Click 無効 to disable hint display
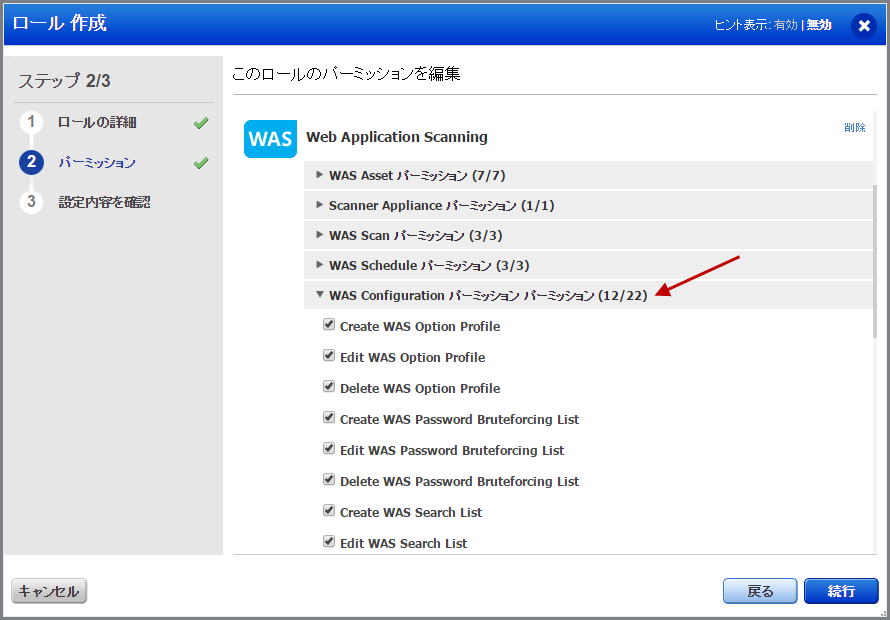The height and width of the screenshot is (620, 890). click(x=820, y=25)
